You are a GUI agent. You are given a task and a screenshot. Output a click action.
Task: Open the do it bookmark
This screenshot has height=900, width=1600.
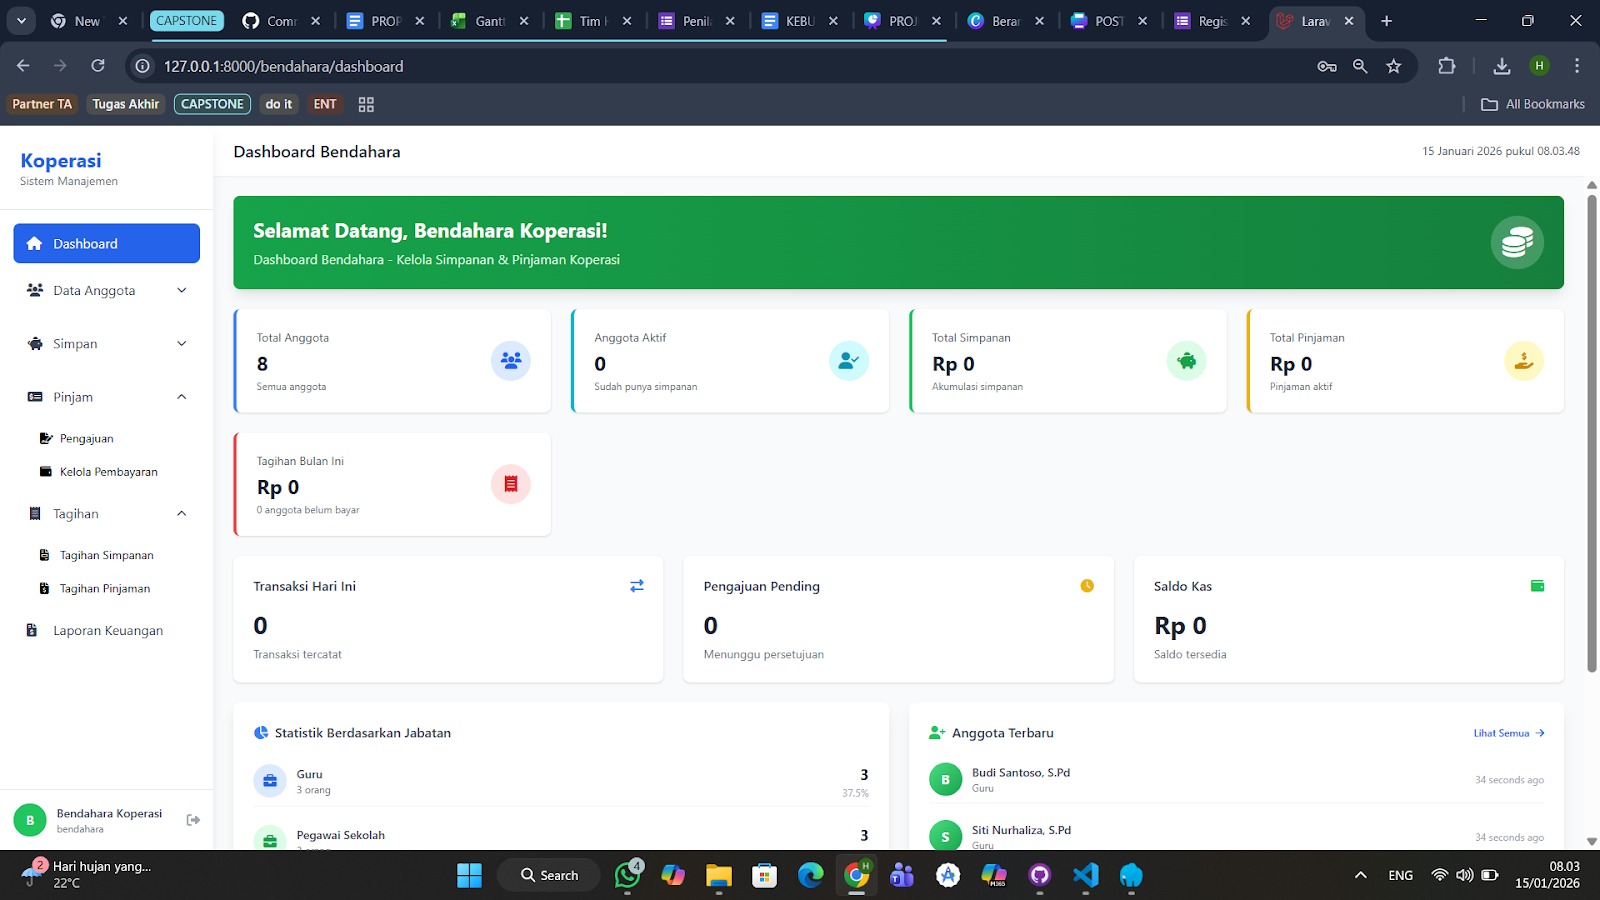(x=279, y=104)
